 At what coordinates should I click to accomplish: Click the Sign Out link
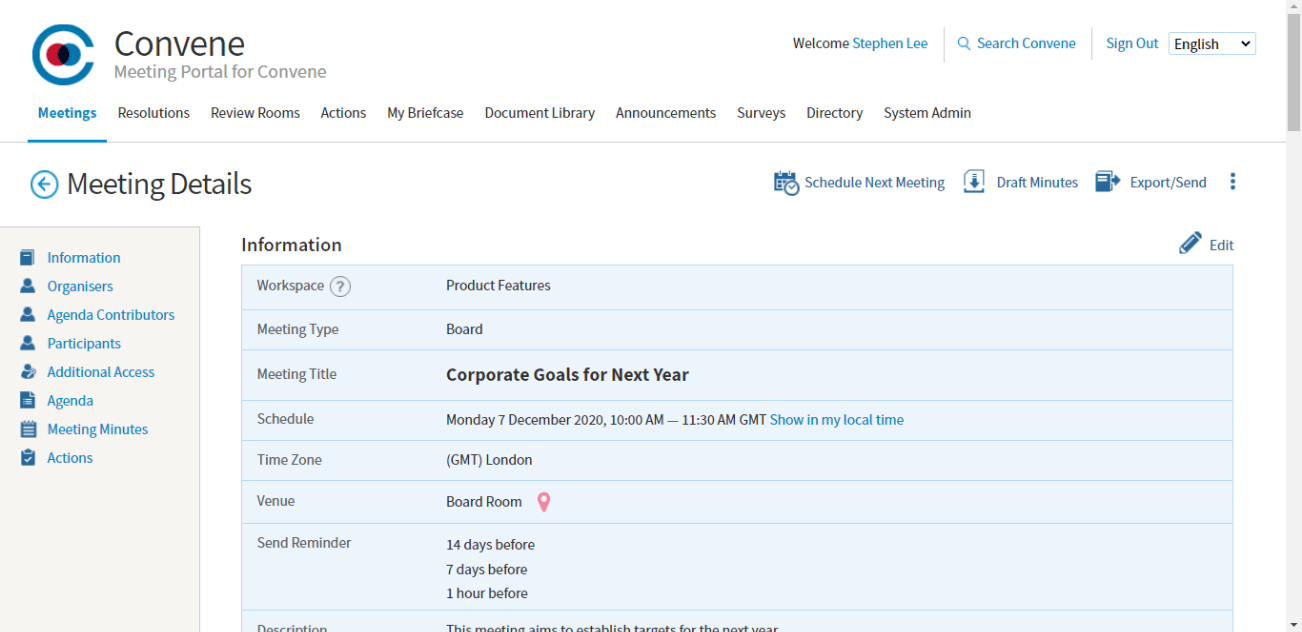click(1132, 44)
